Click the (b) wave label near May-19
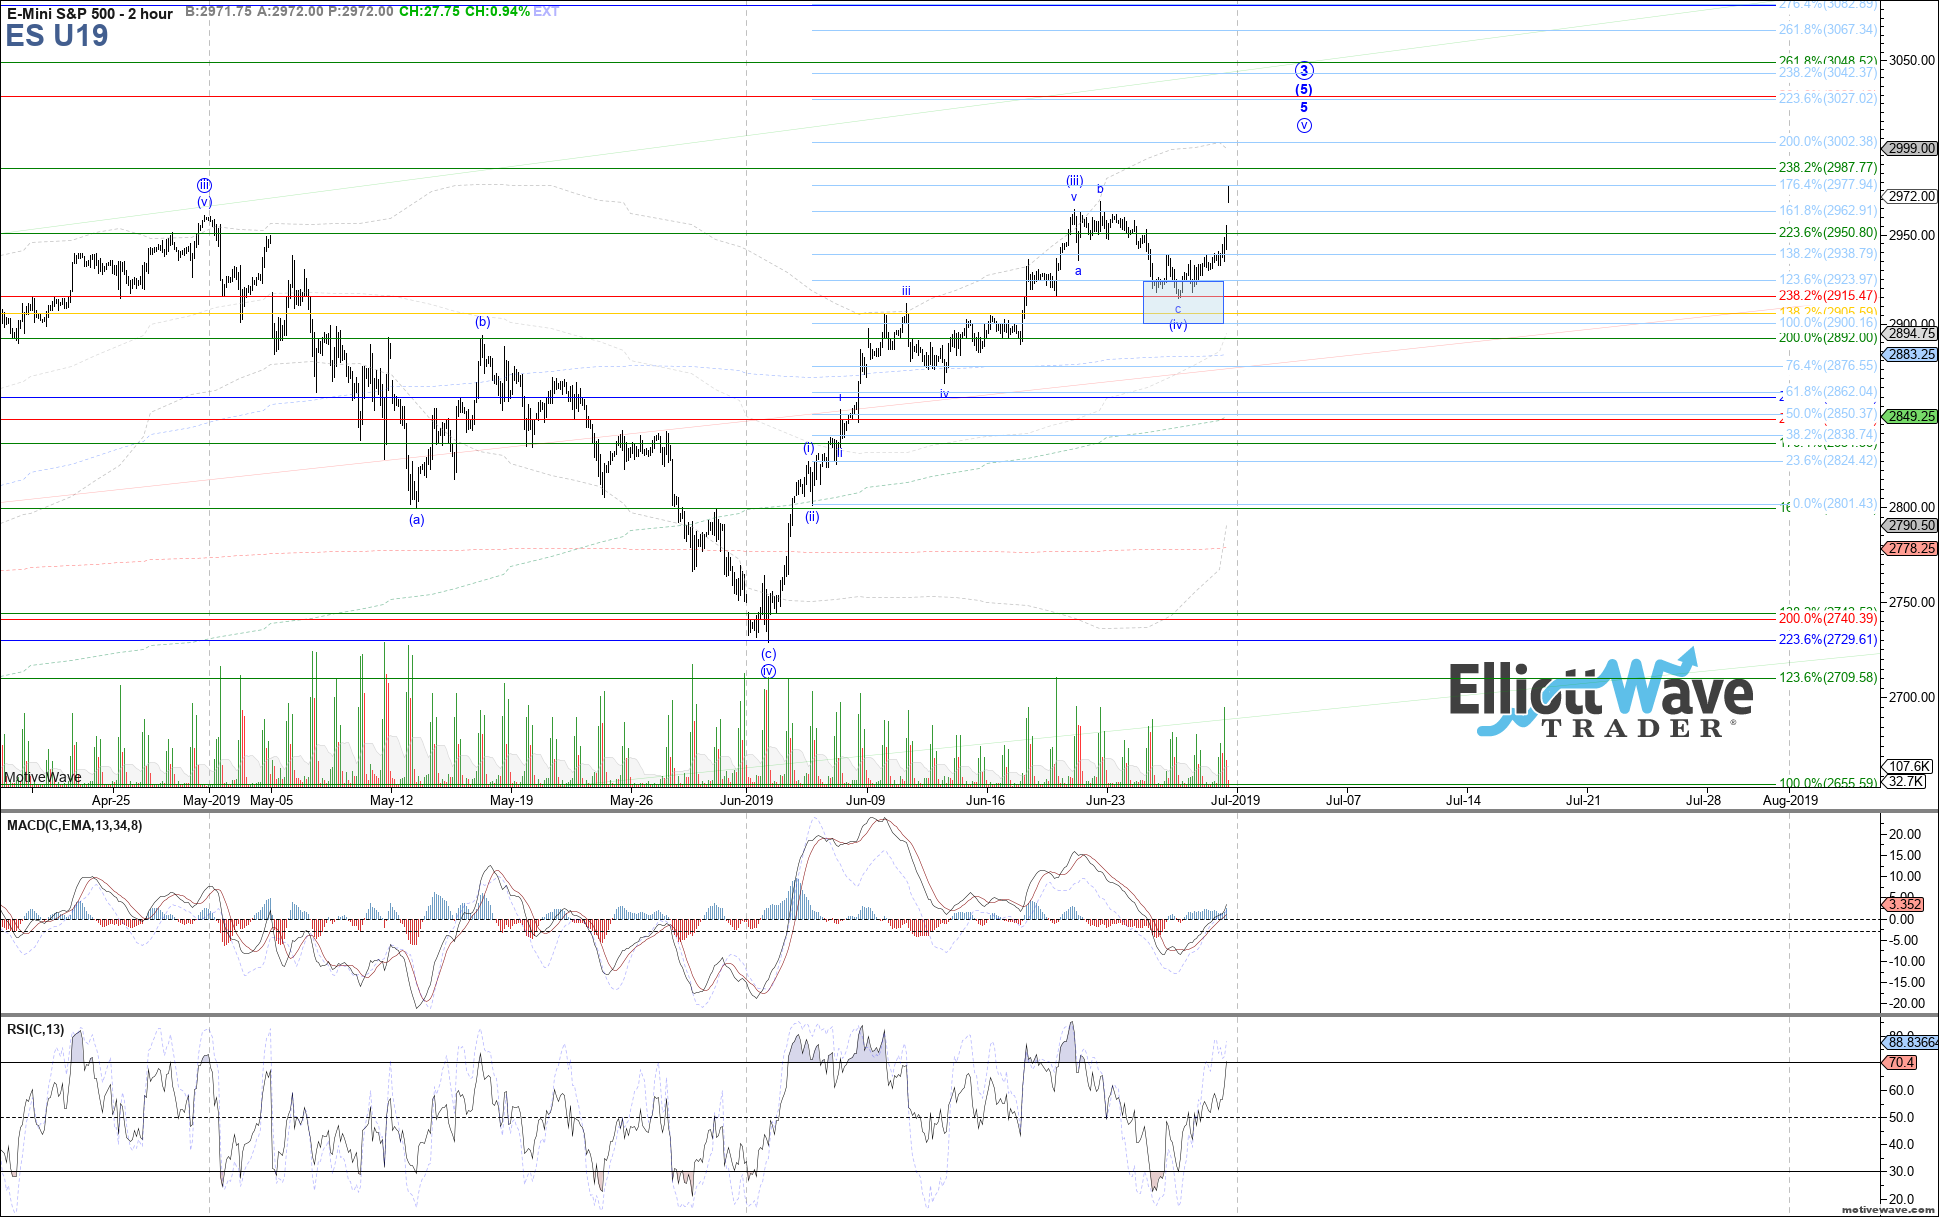The height and width of the screenshot is (1217, 1939). tap(483, 322)
